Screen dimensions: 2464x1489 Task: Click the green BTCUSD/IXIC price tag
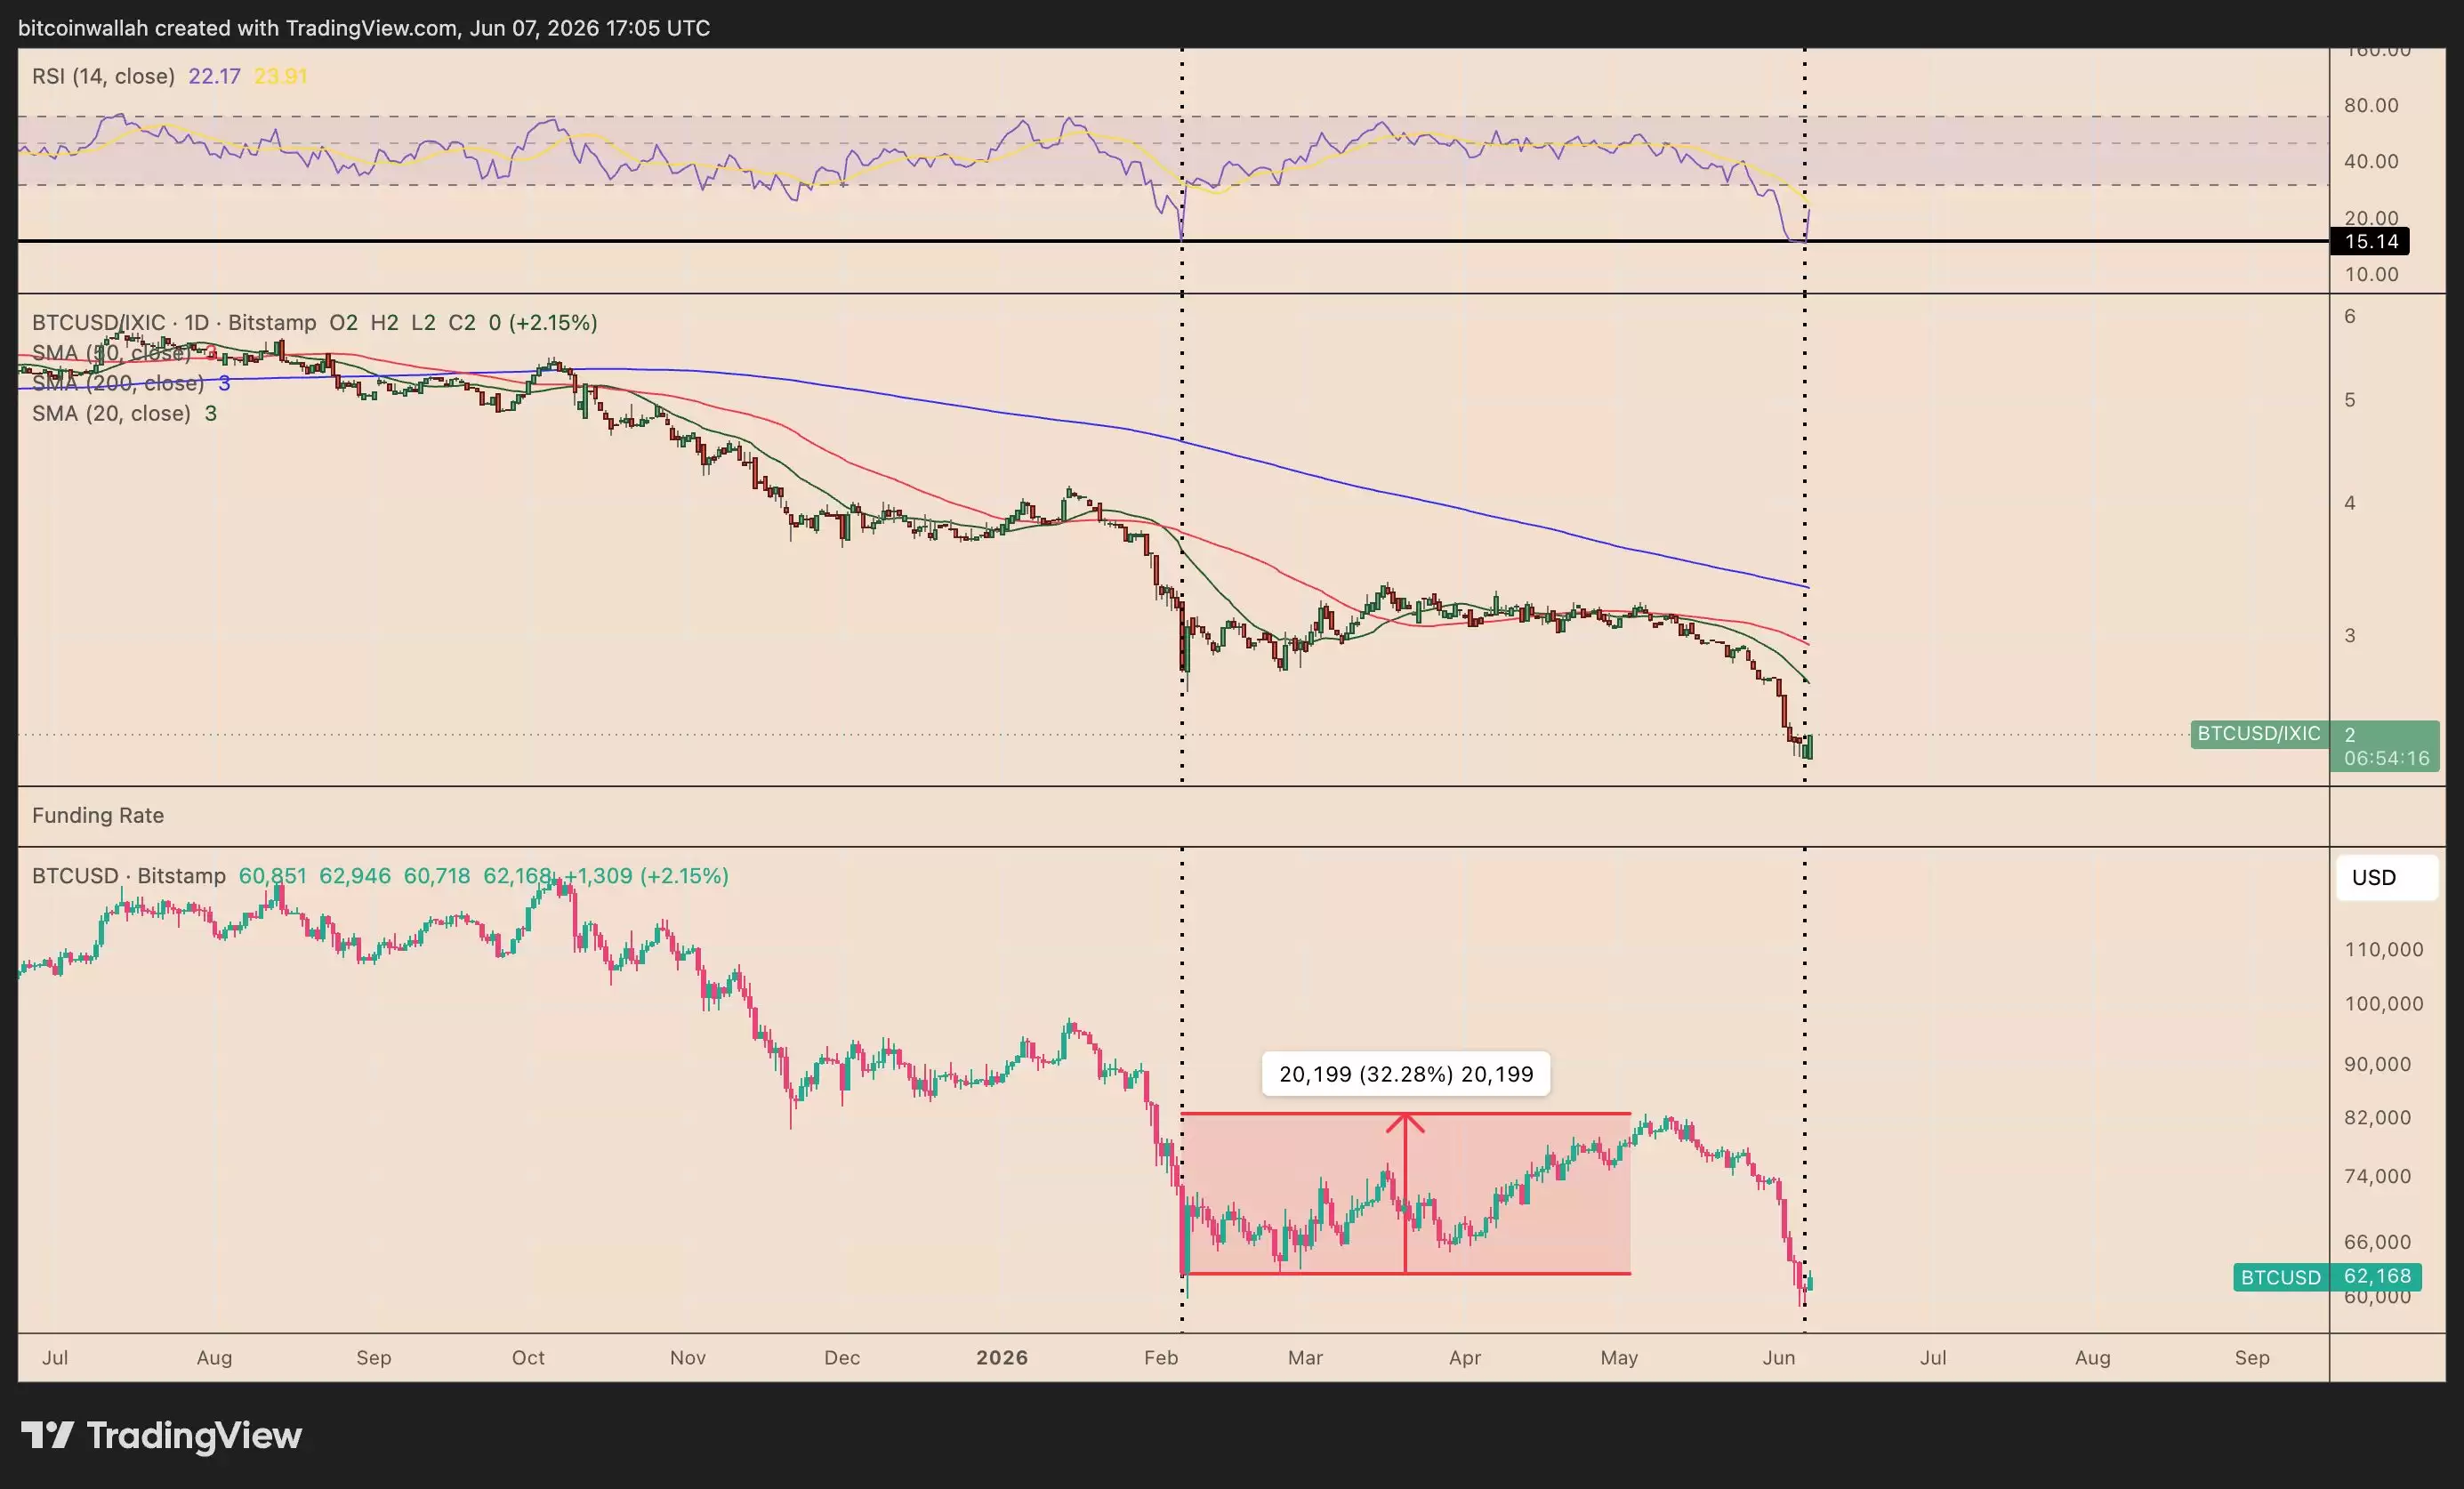(x=2259, y=734)
